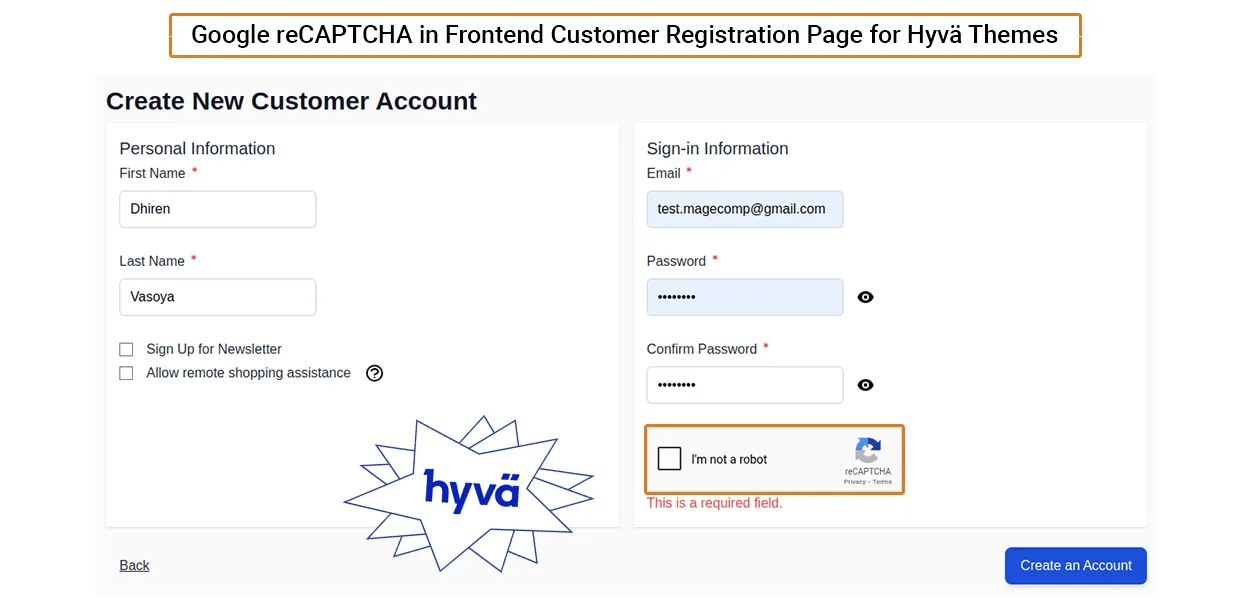This screenshot has height=600, width=1250.
Task: Show confirm password with eye icon
Action: pos(866,385)
